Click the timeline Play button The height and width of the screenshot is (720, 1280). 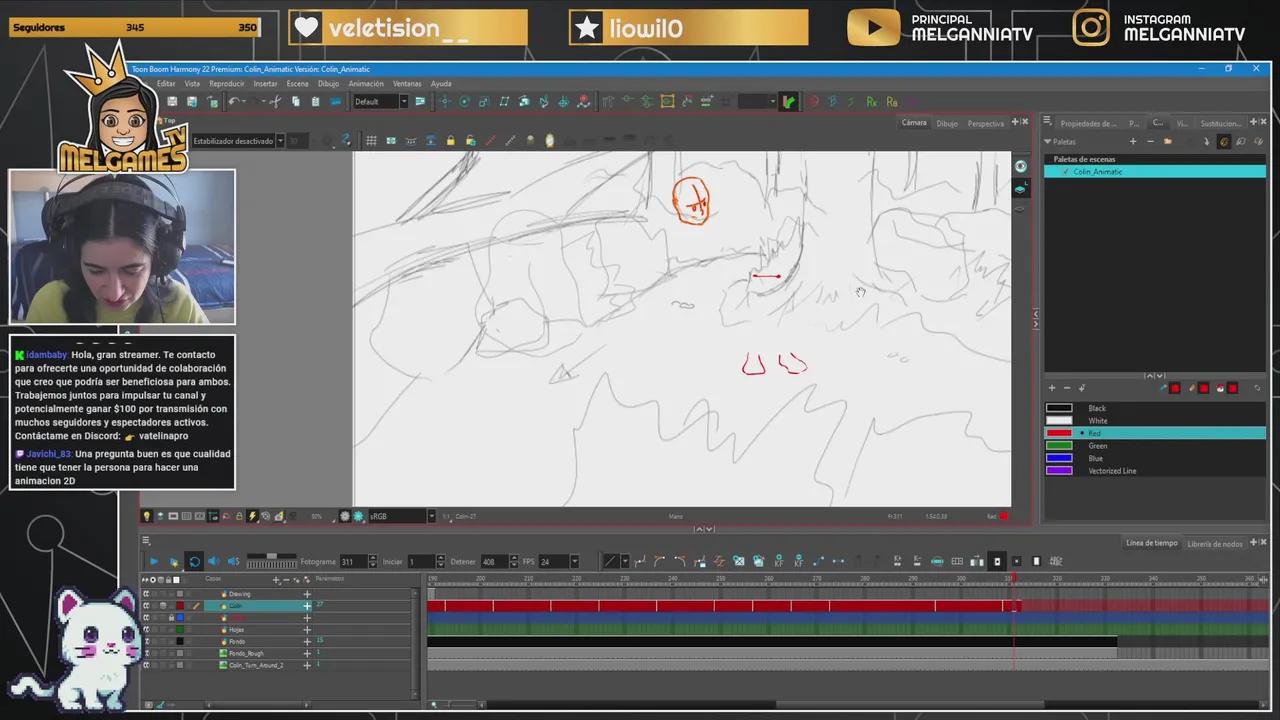coord(153,562)
